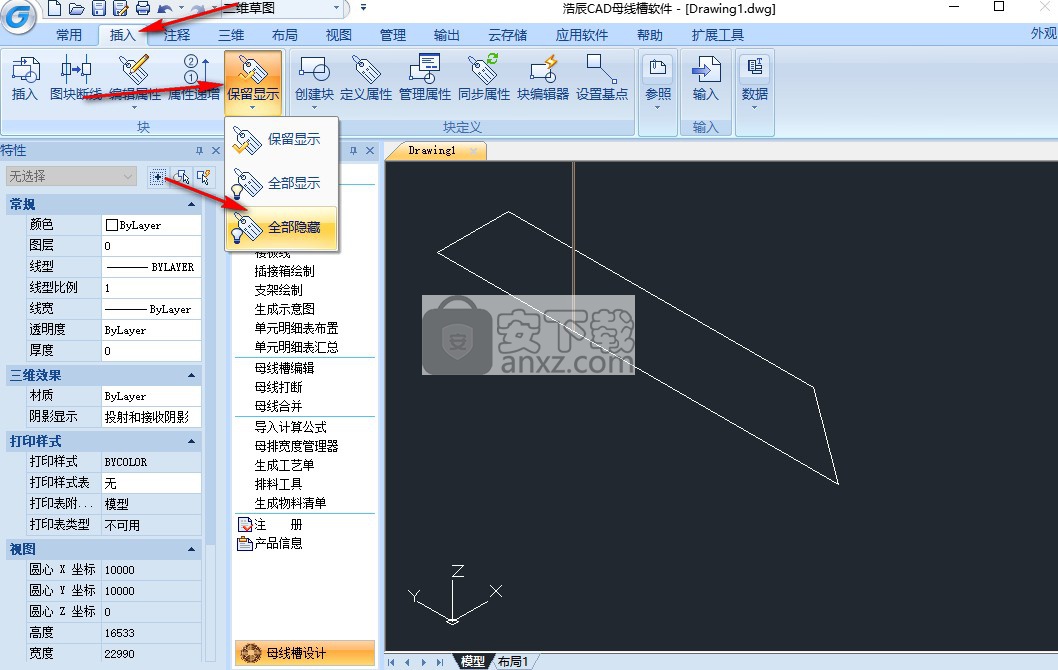The width and height of the screenshot is (1058, 670).
Task: Click the 保留显示 ribbon button
Action: (x=253, y=82)
